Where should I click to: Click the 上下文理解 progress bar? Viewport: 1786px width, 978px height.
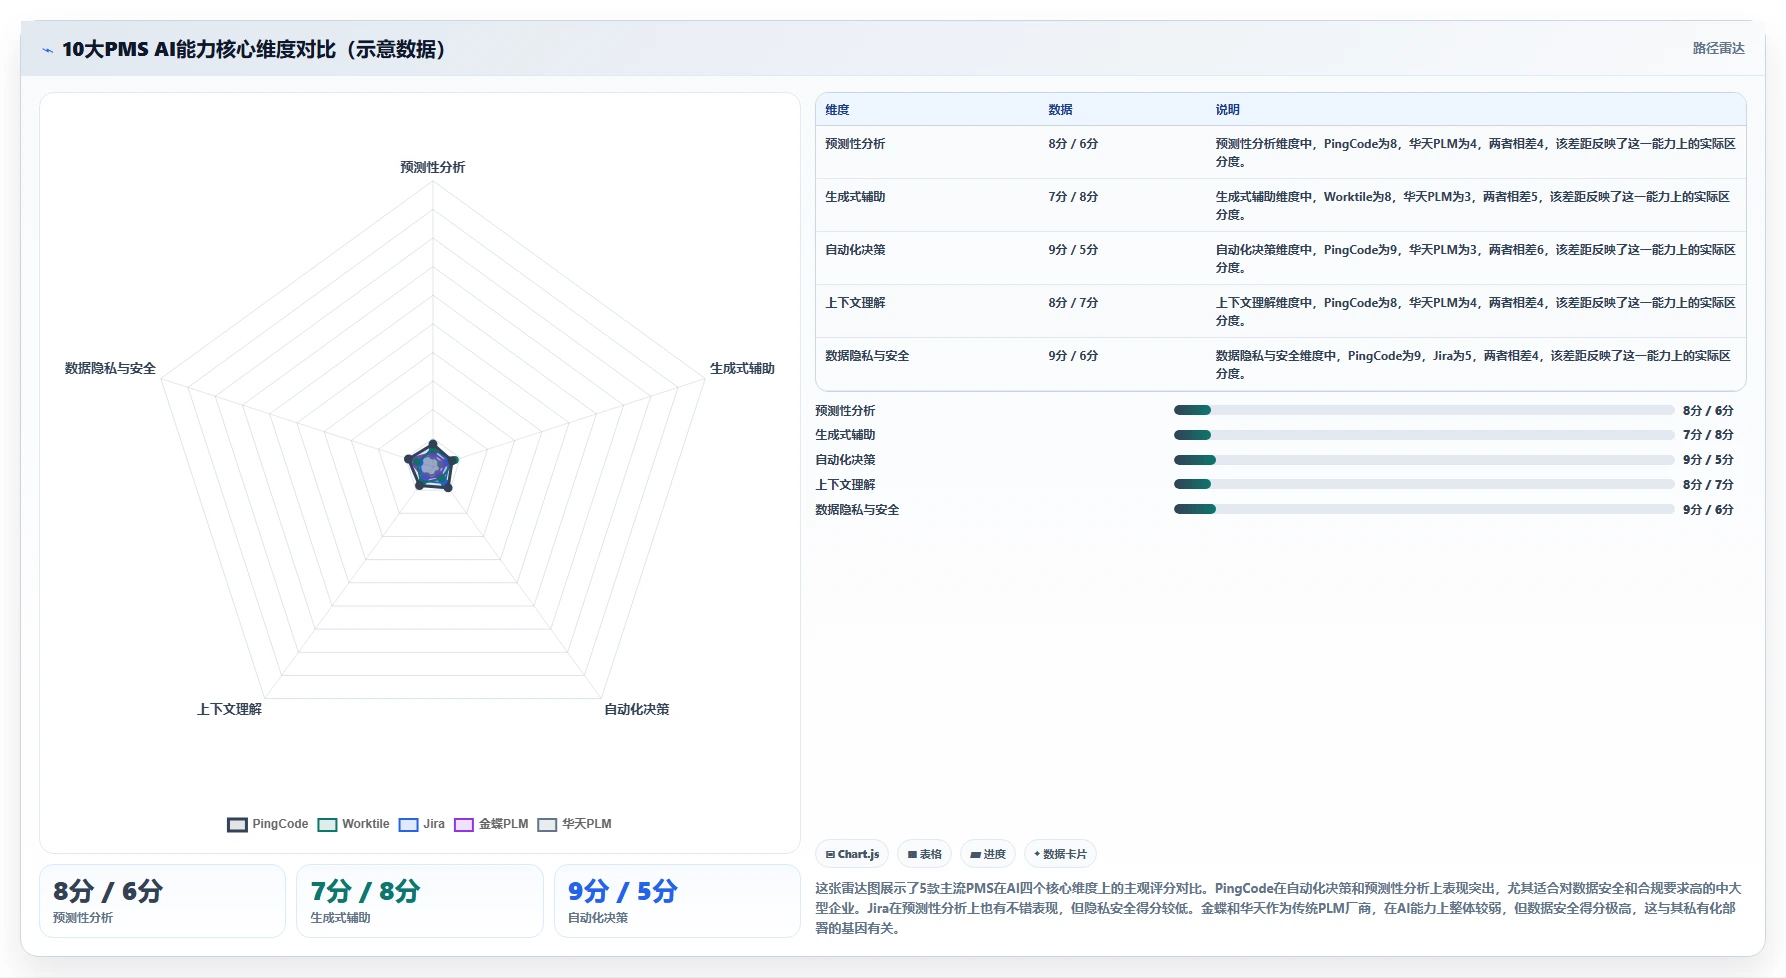1424,484
